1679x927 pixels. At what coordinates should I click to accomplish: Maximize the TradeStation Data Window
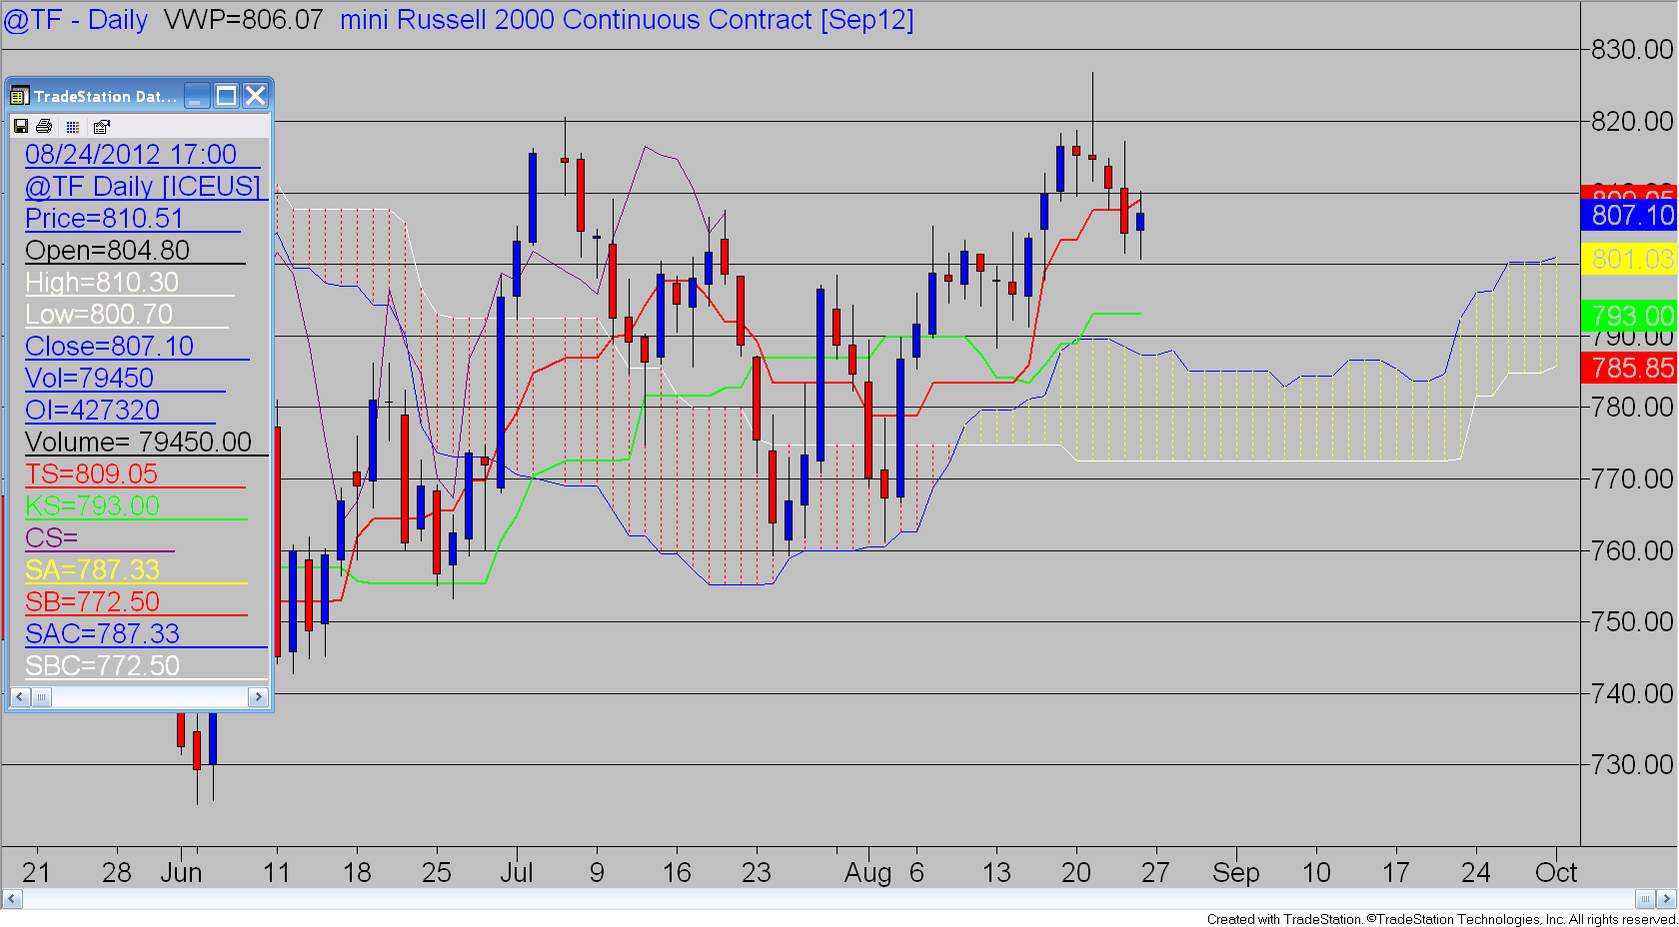[x=227, y=96]
